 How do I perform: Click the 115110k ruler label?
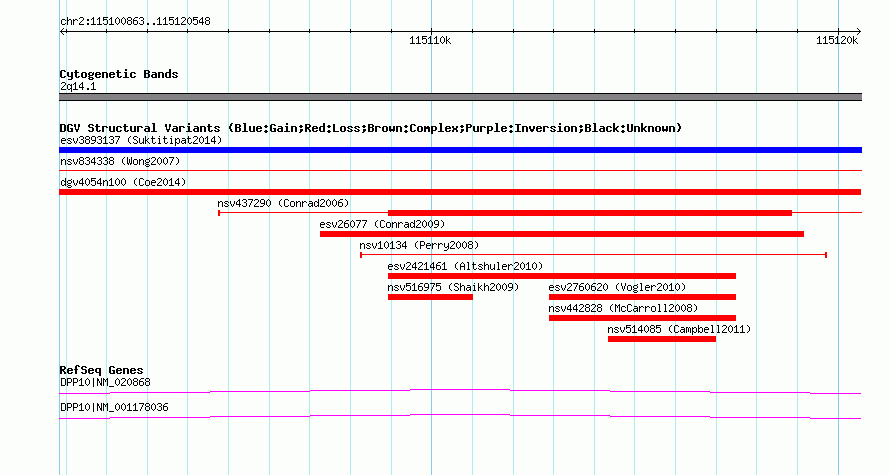pyautogui.click(x=430, y=40)
